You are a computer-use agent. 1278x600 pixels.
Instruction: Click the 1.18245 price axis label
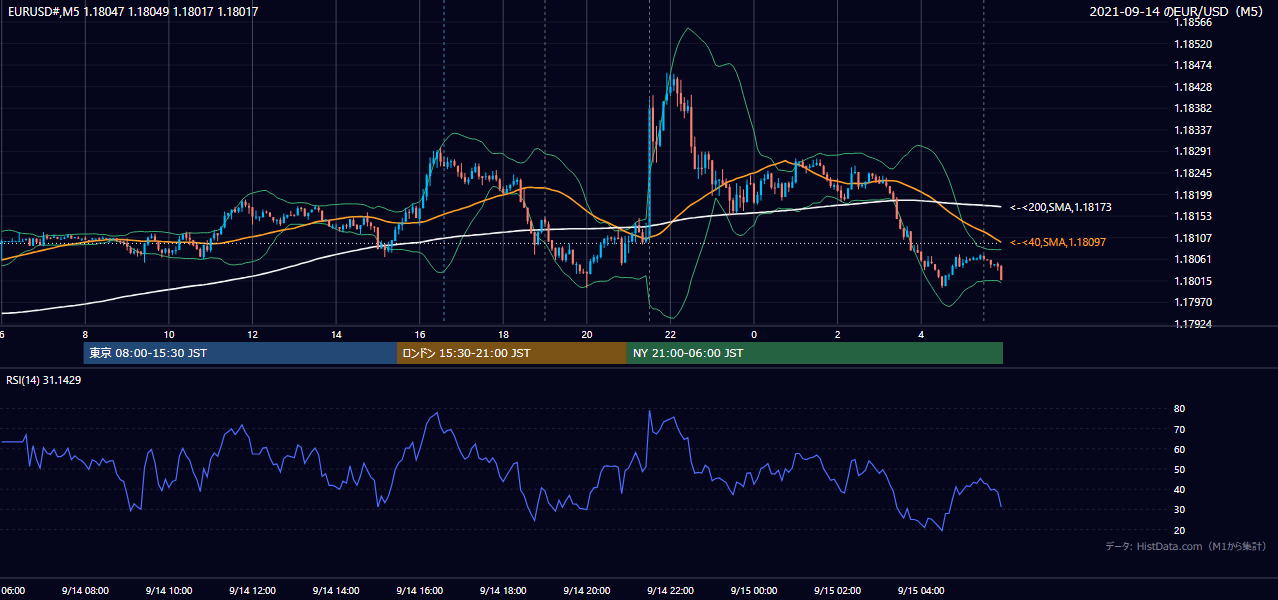1194,173
